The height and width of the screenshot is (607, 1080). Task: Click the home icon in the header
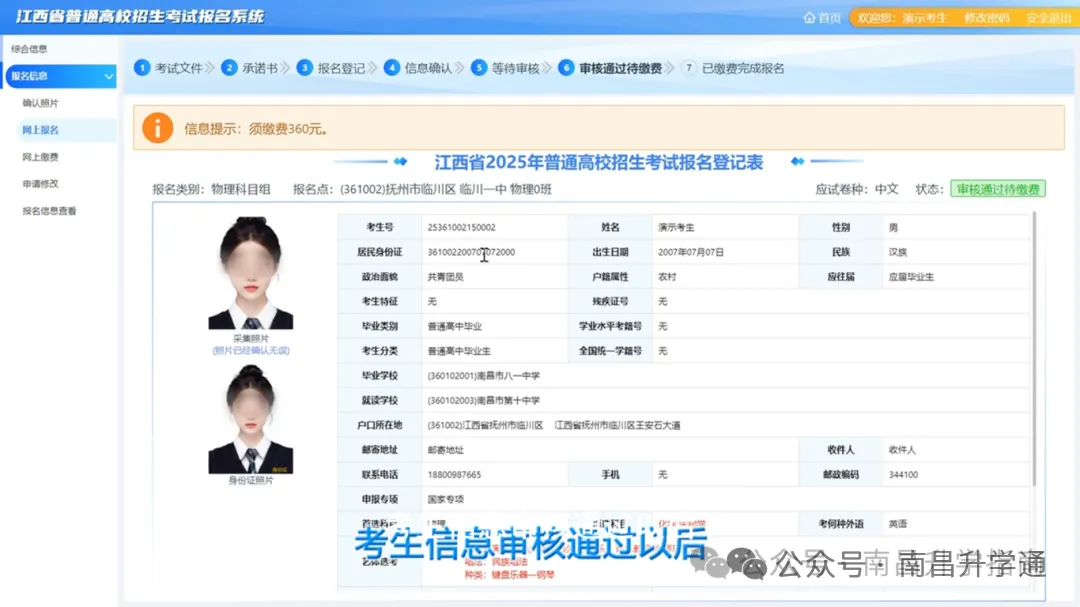[x=809, y=18]
